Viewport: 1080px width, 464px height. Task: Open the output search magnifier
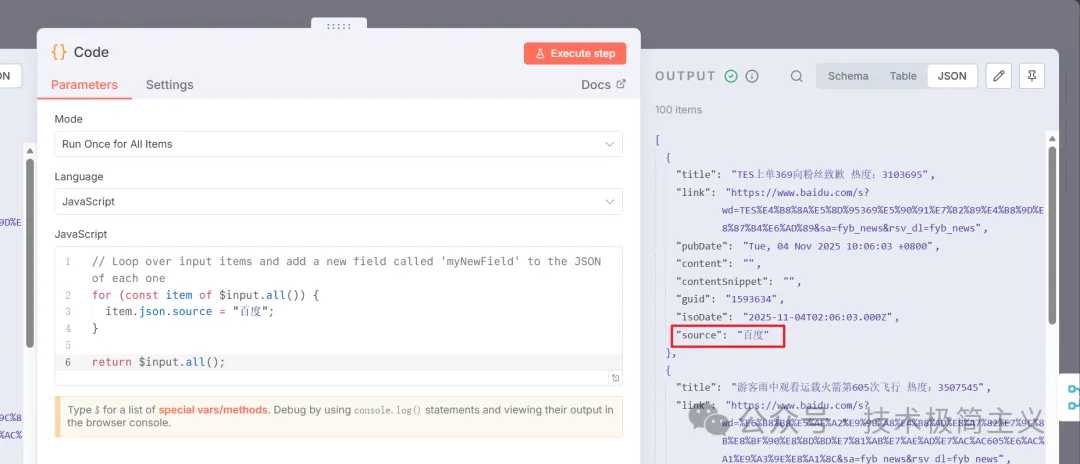796,76
